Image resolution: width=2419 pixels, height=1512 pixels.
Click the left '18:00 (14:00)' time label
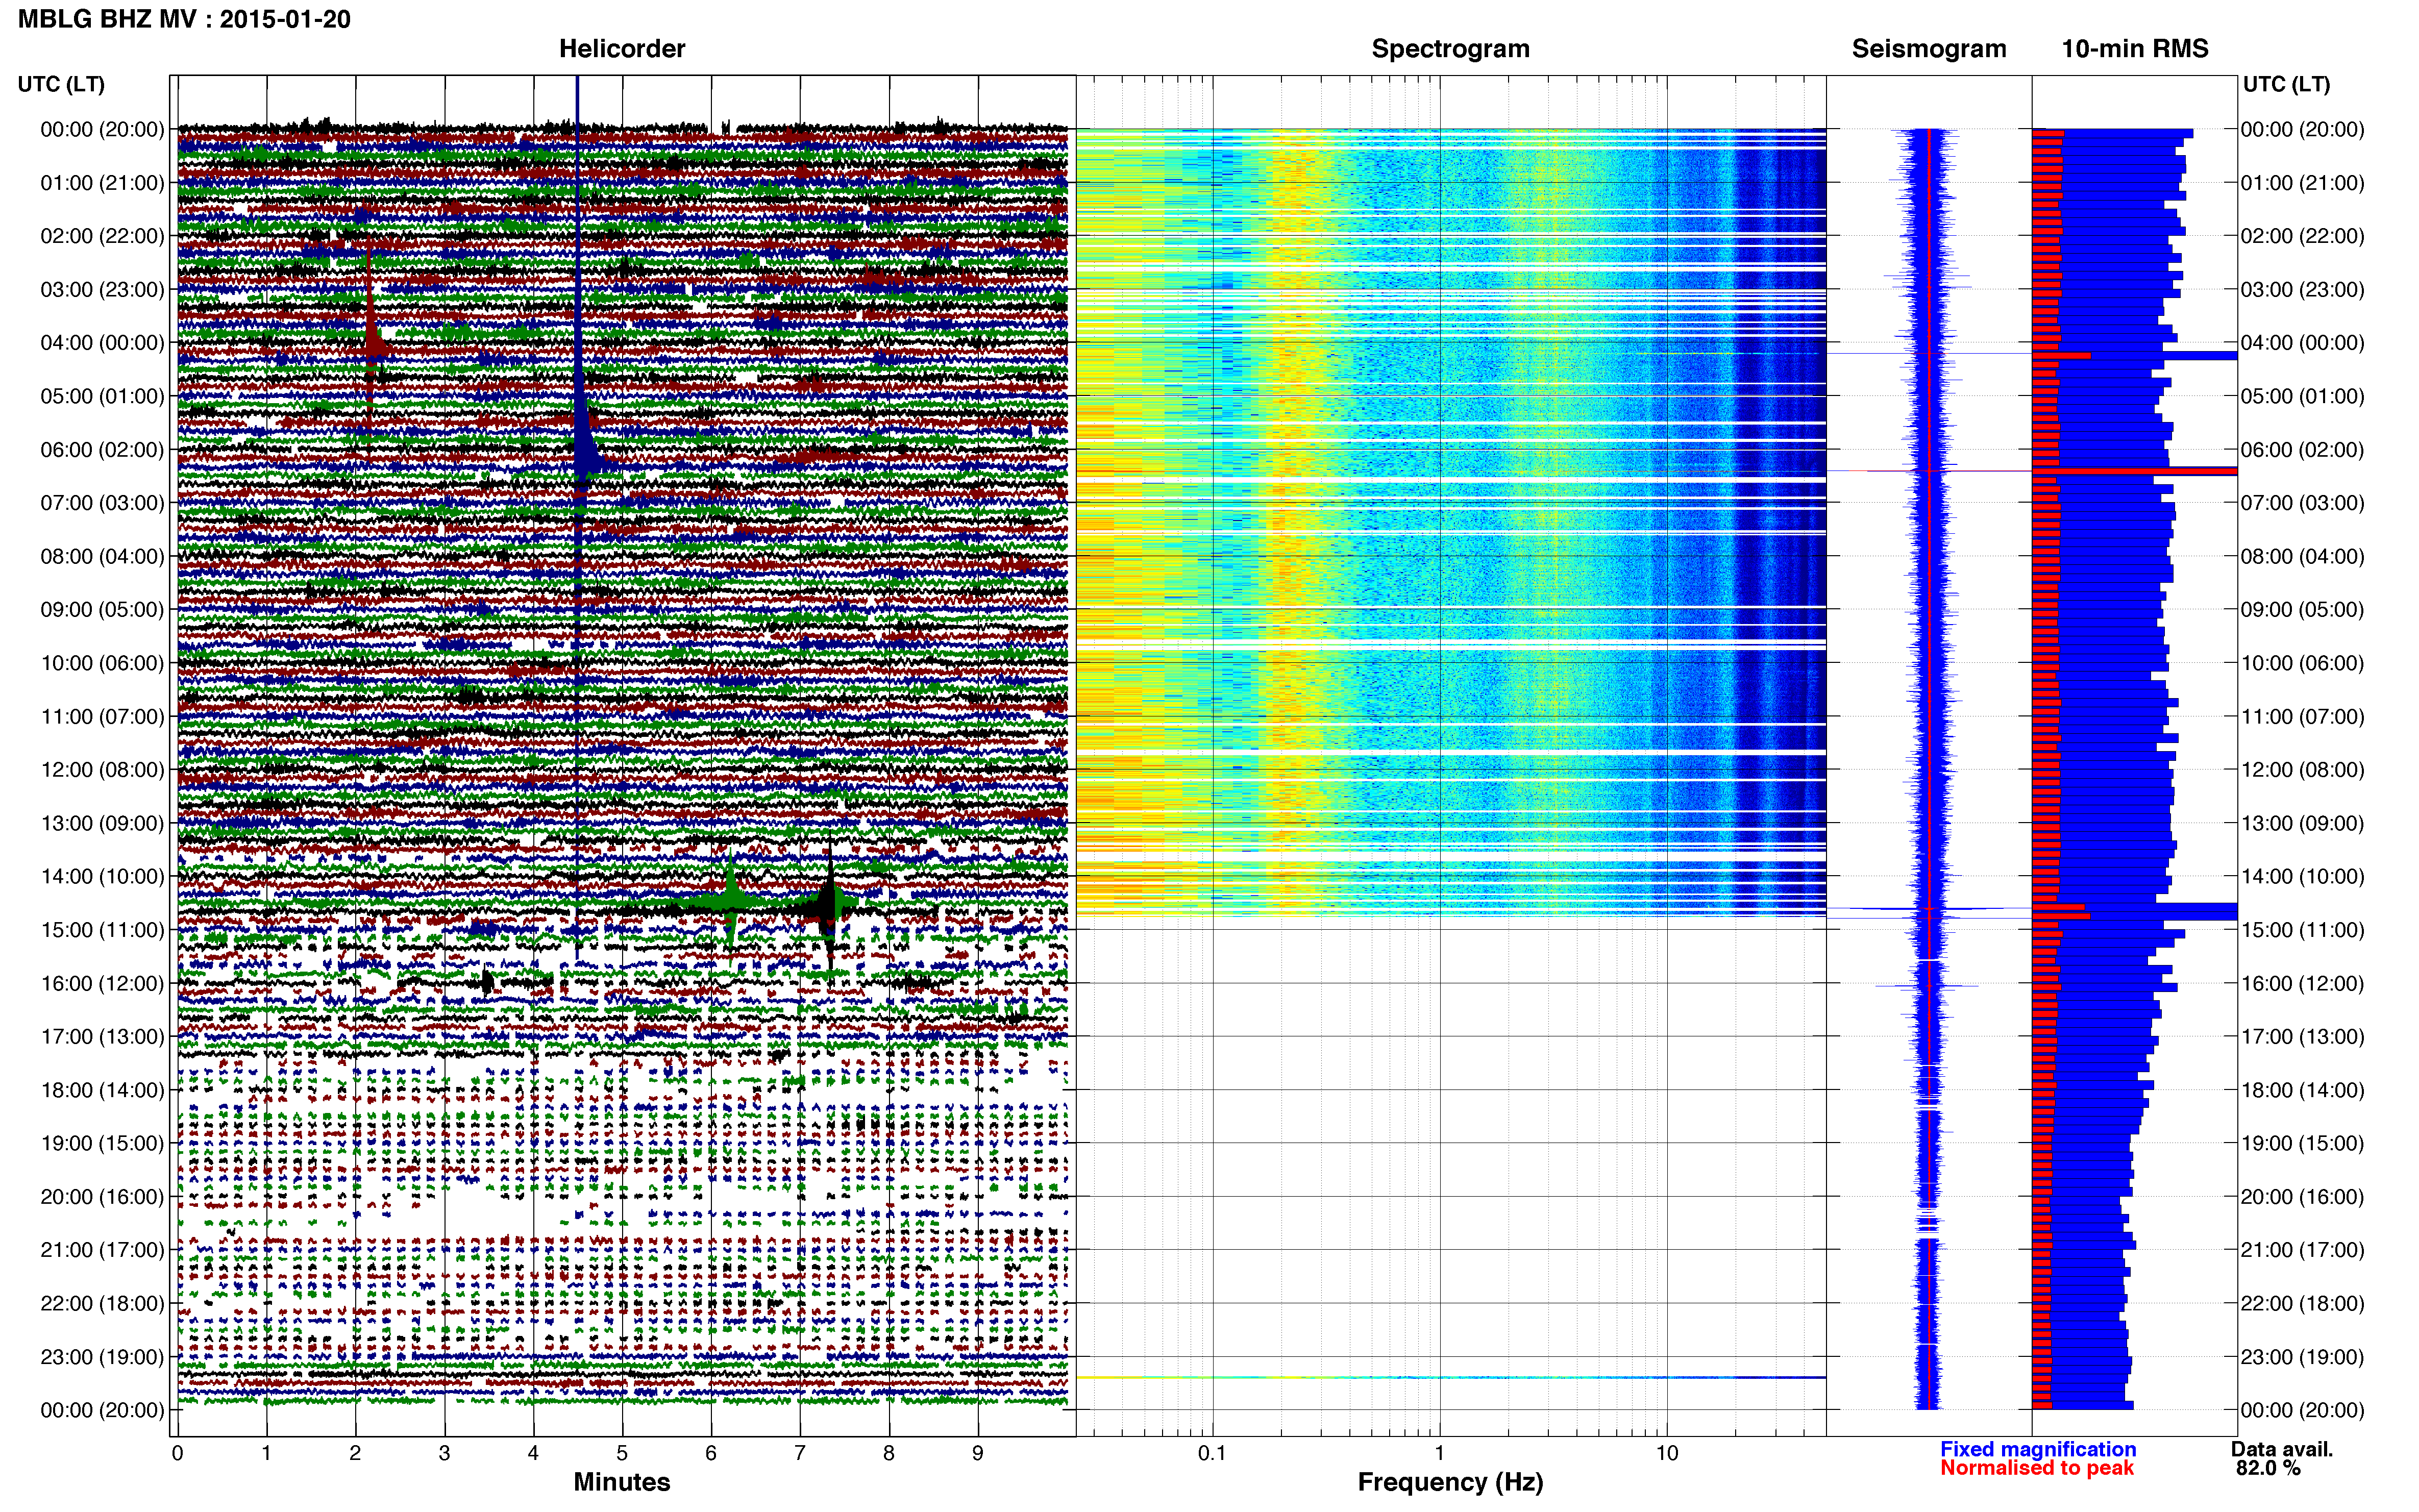pyautogui.click(x=102, y=1090)
